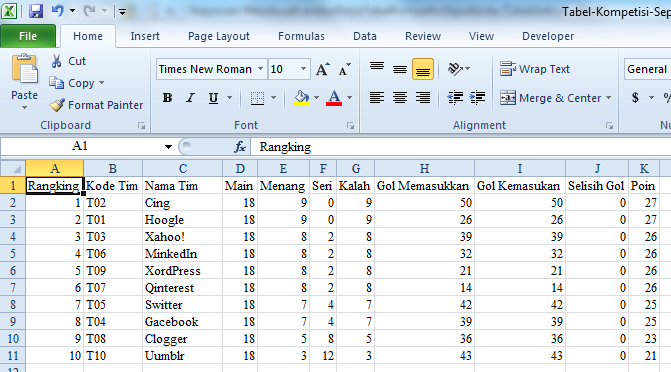Switch to the View tab
This screenshot has height=372, width=671.
[481, 36]
